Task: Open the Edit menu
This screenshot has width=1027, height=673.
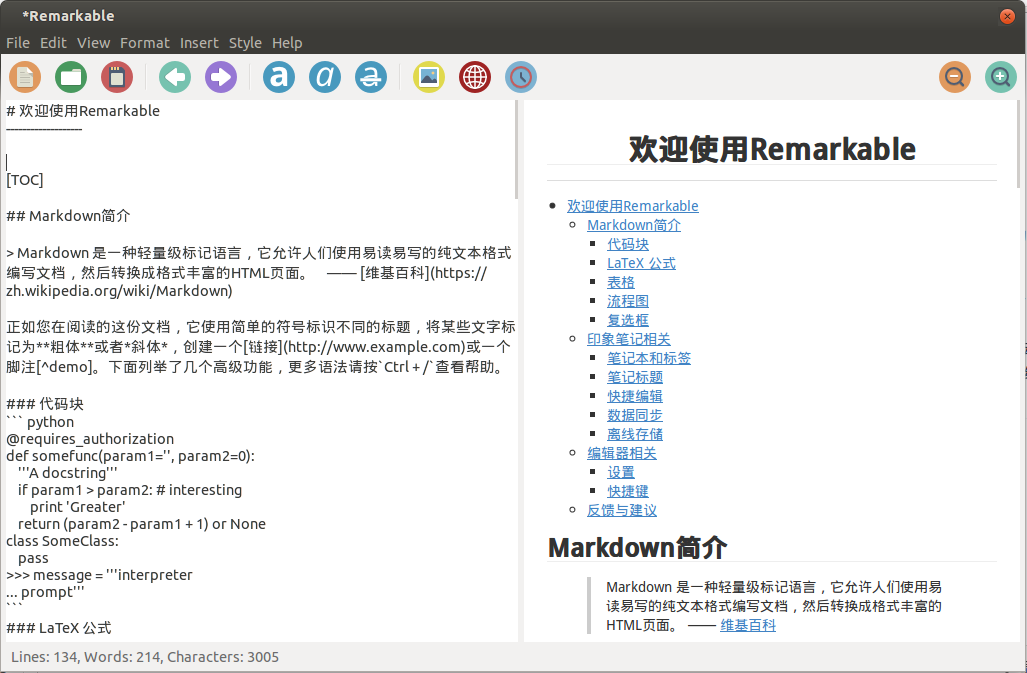Action: [53, 43]
